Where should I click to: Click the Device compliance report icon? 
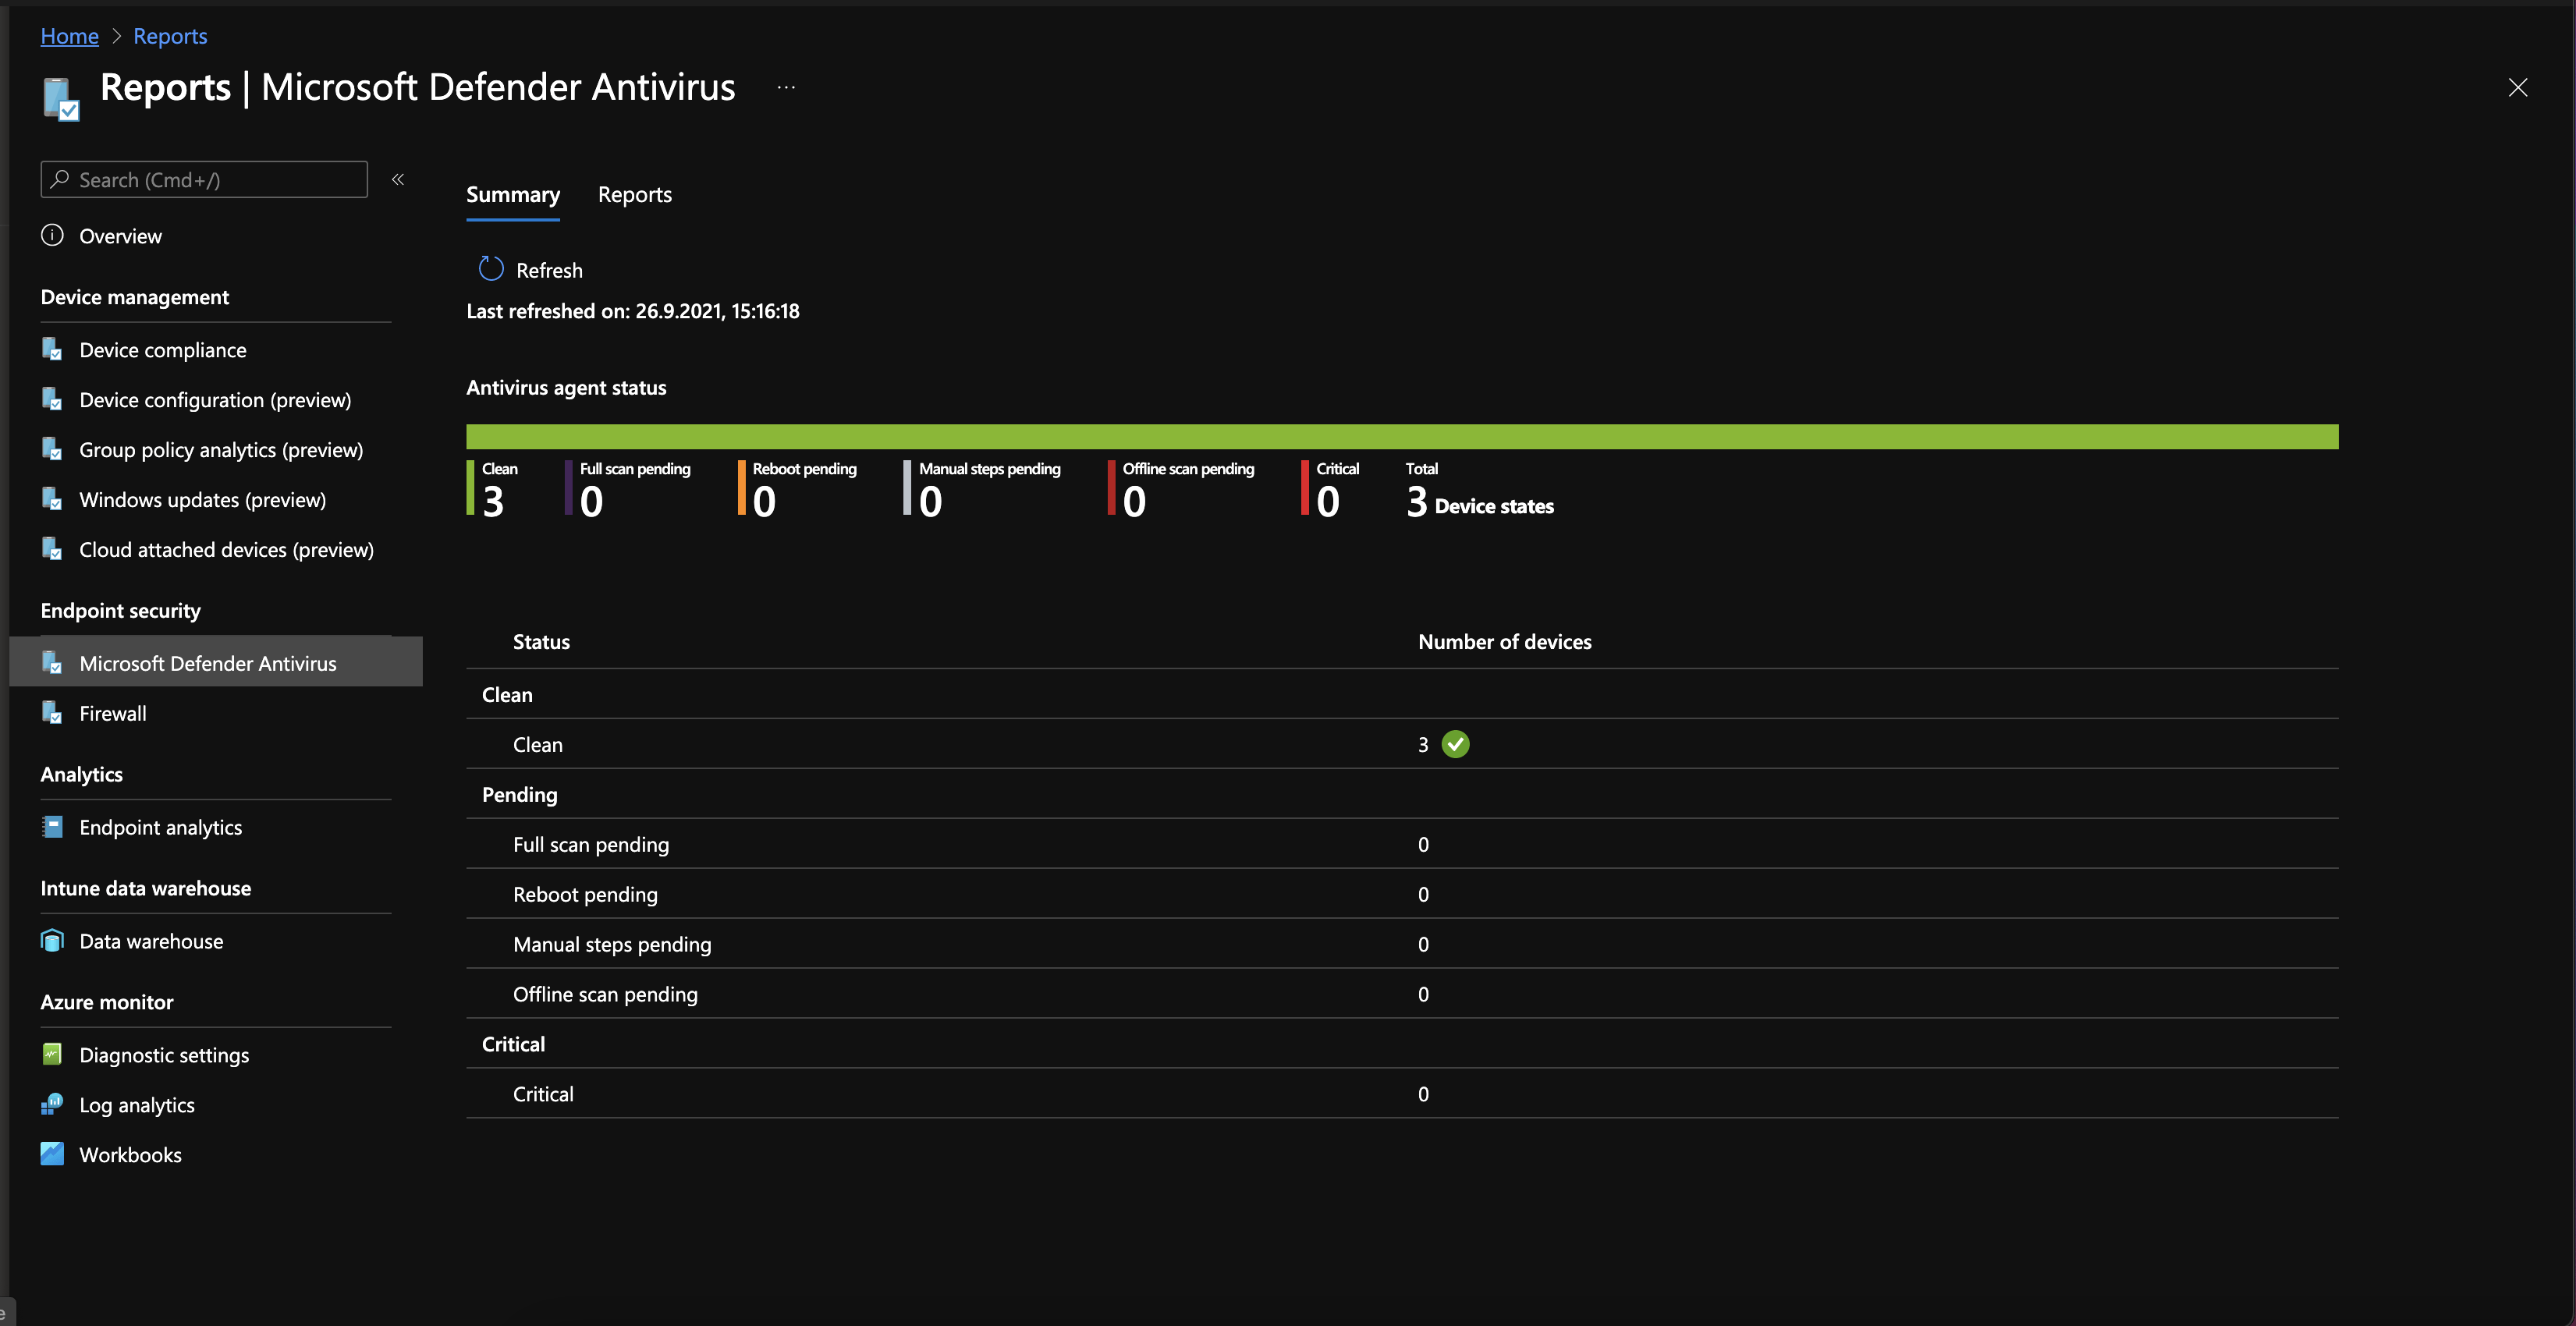click(52, 349)
